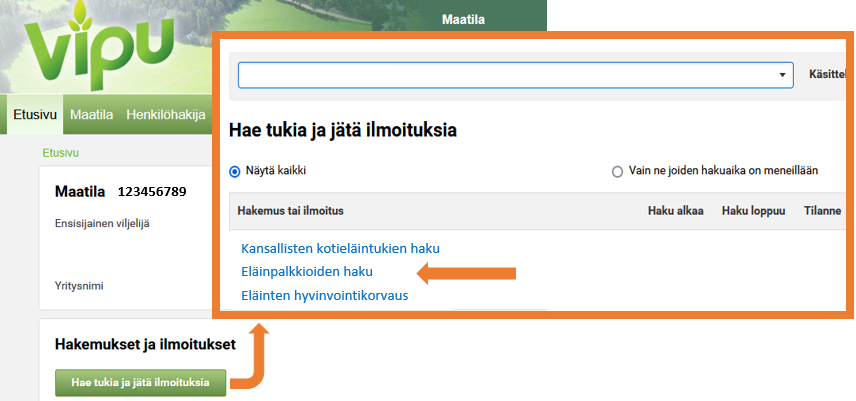Click the Ensisijainen viljelijä label
856x401 pixels.
point(102,223)
